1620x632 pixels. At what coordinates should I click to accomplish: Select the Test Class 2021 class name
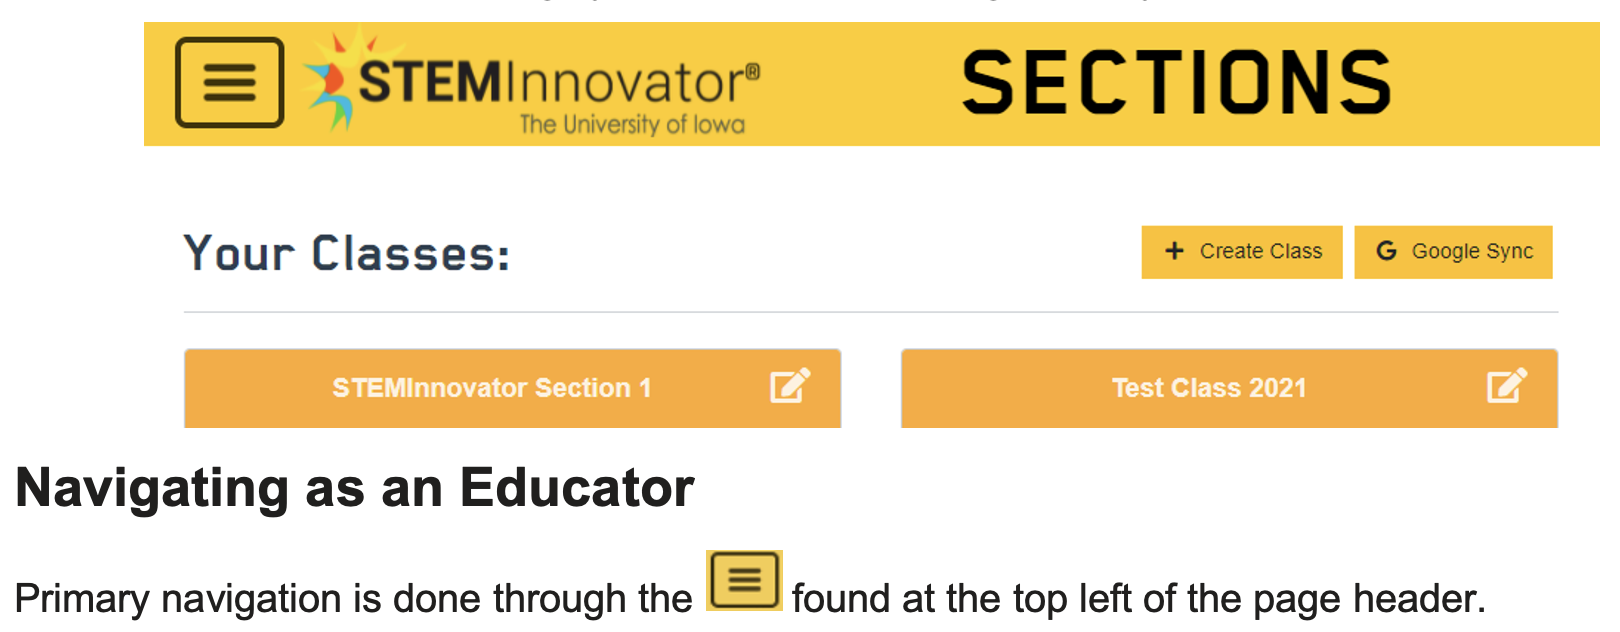(x=1208, y=388)
